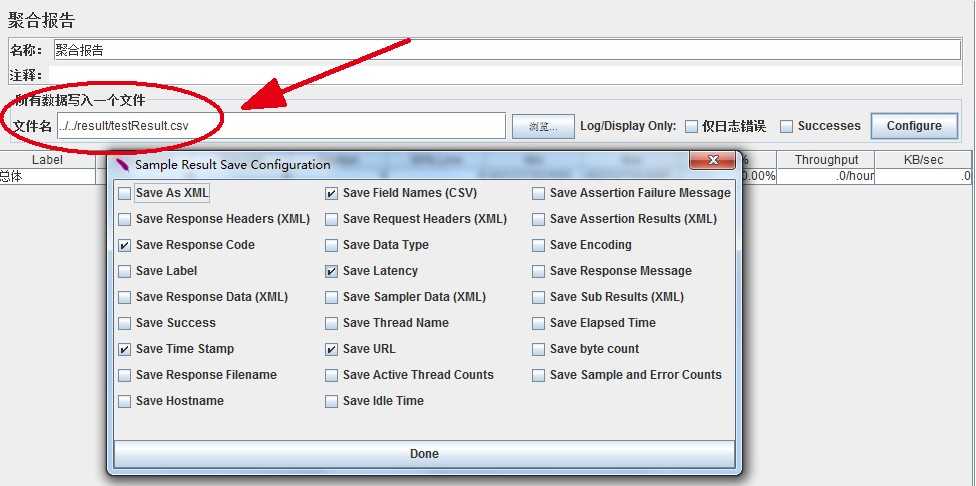
Task: Enable Save Assertion Failure Message
Action: 538,194
